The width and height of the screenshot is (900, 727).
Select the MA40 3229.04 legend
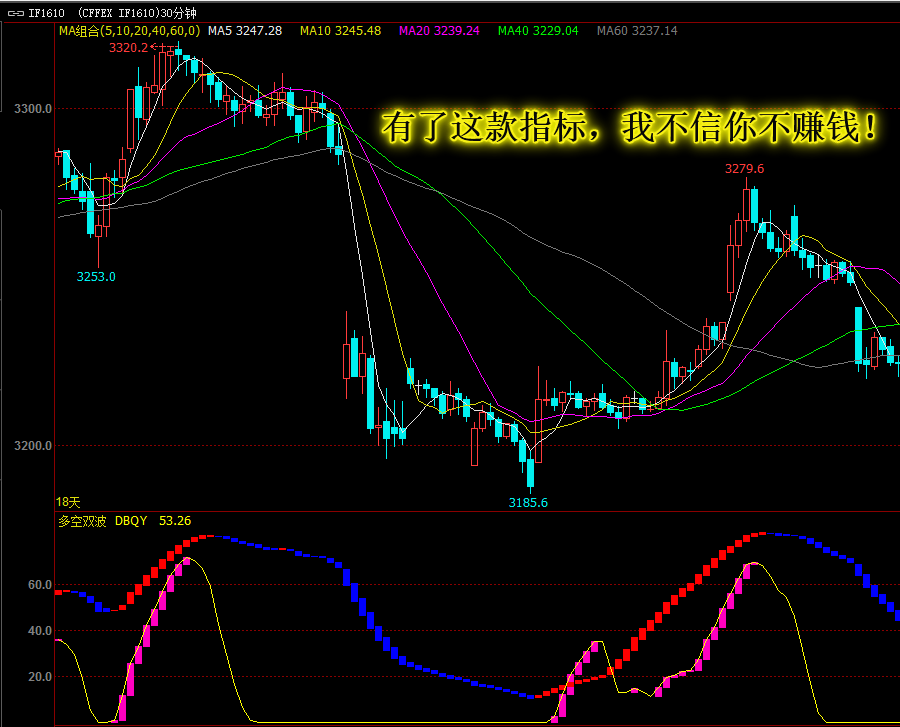pos(538,31)
